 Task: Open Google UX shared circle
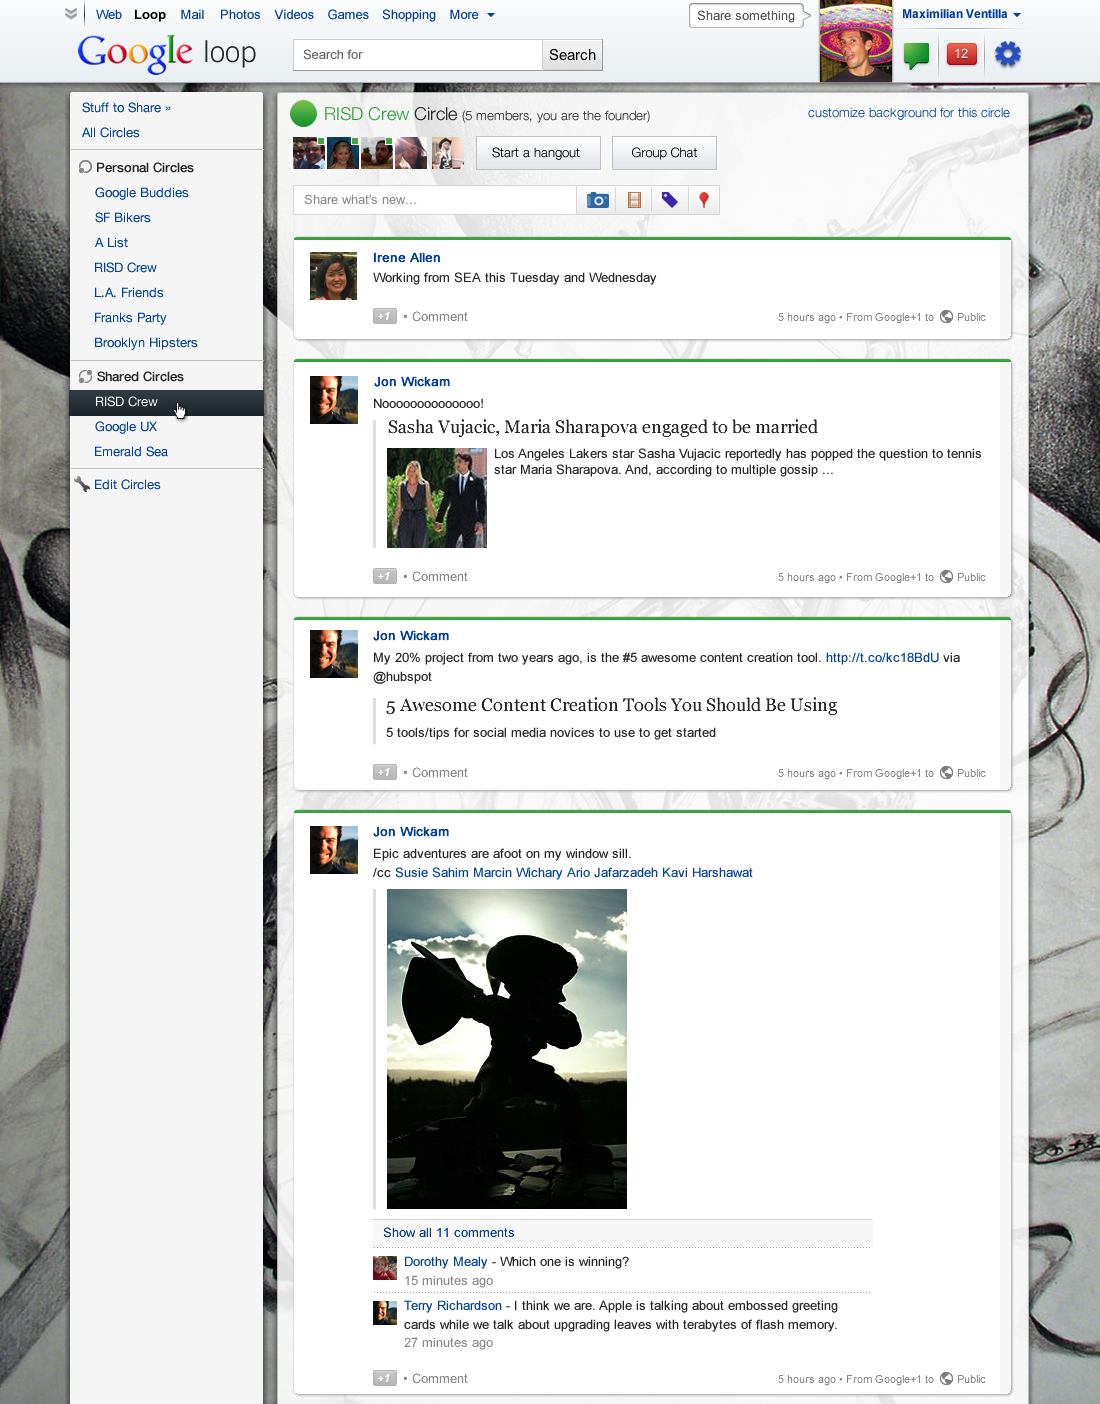[x=126, y=427]
